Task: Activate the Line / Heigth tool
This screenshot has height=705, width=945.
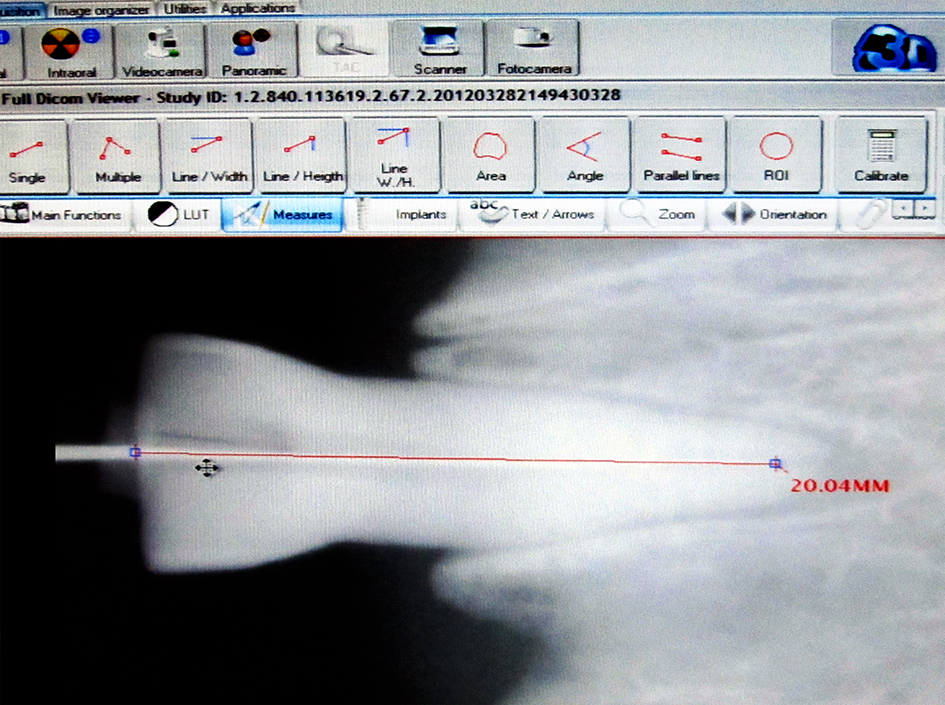Action: (302, 156)
